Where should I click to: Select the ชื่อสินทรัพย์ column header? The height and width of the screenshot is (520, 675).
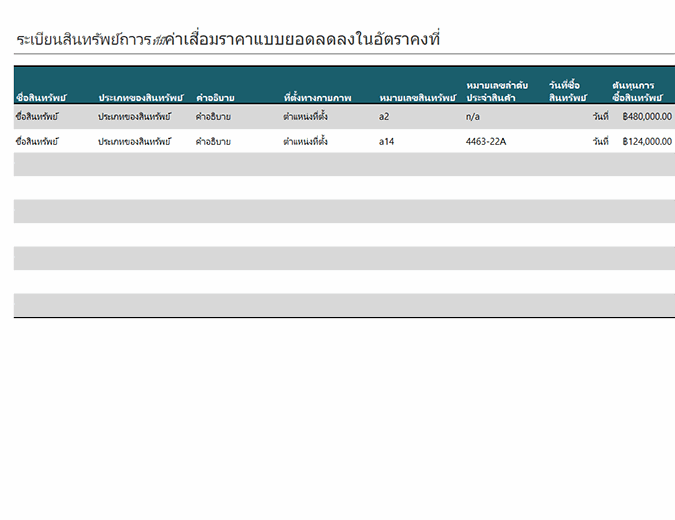pyautogui.click(x=41, y=98)
